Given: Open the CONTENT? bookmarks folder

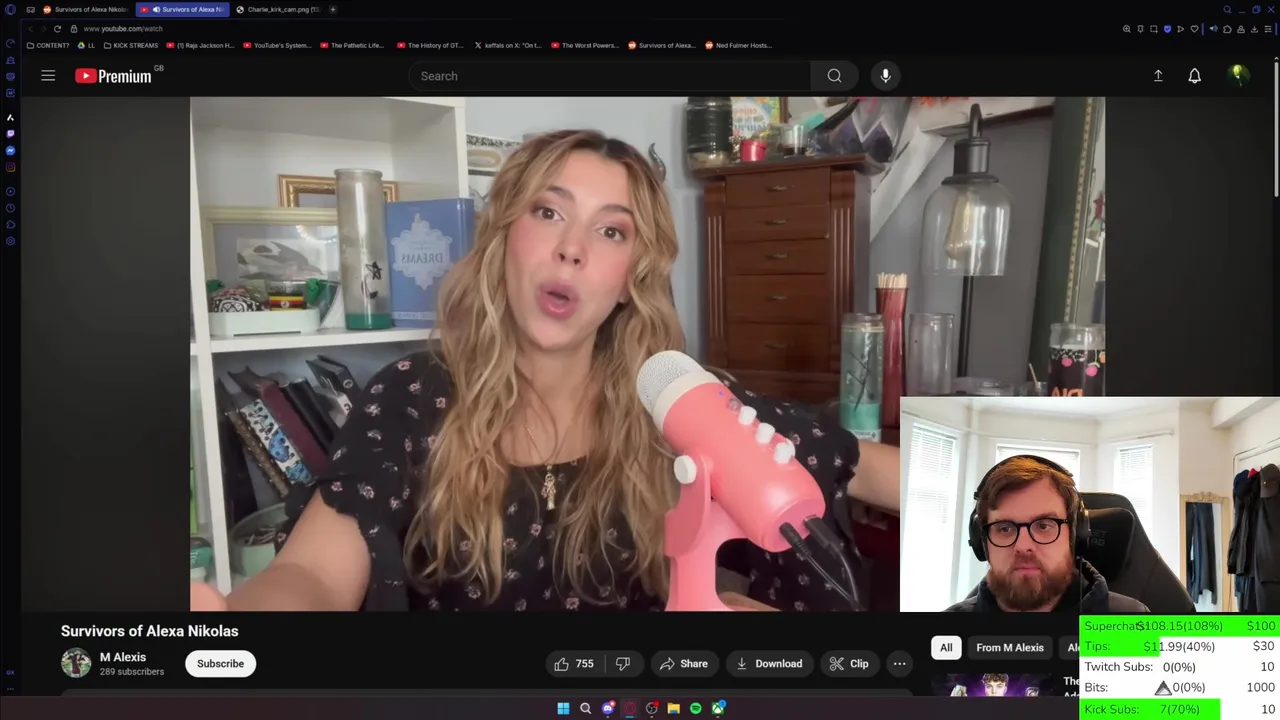Looking at the screenshot, I should [48, 45].
